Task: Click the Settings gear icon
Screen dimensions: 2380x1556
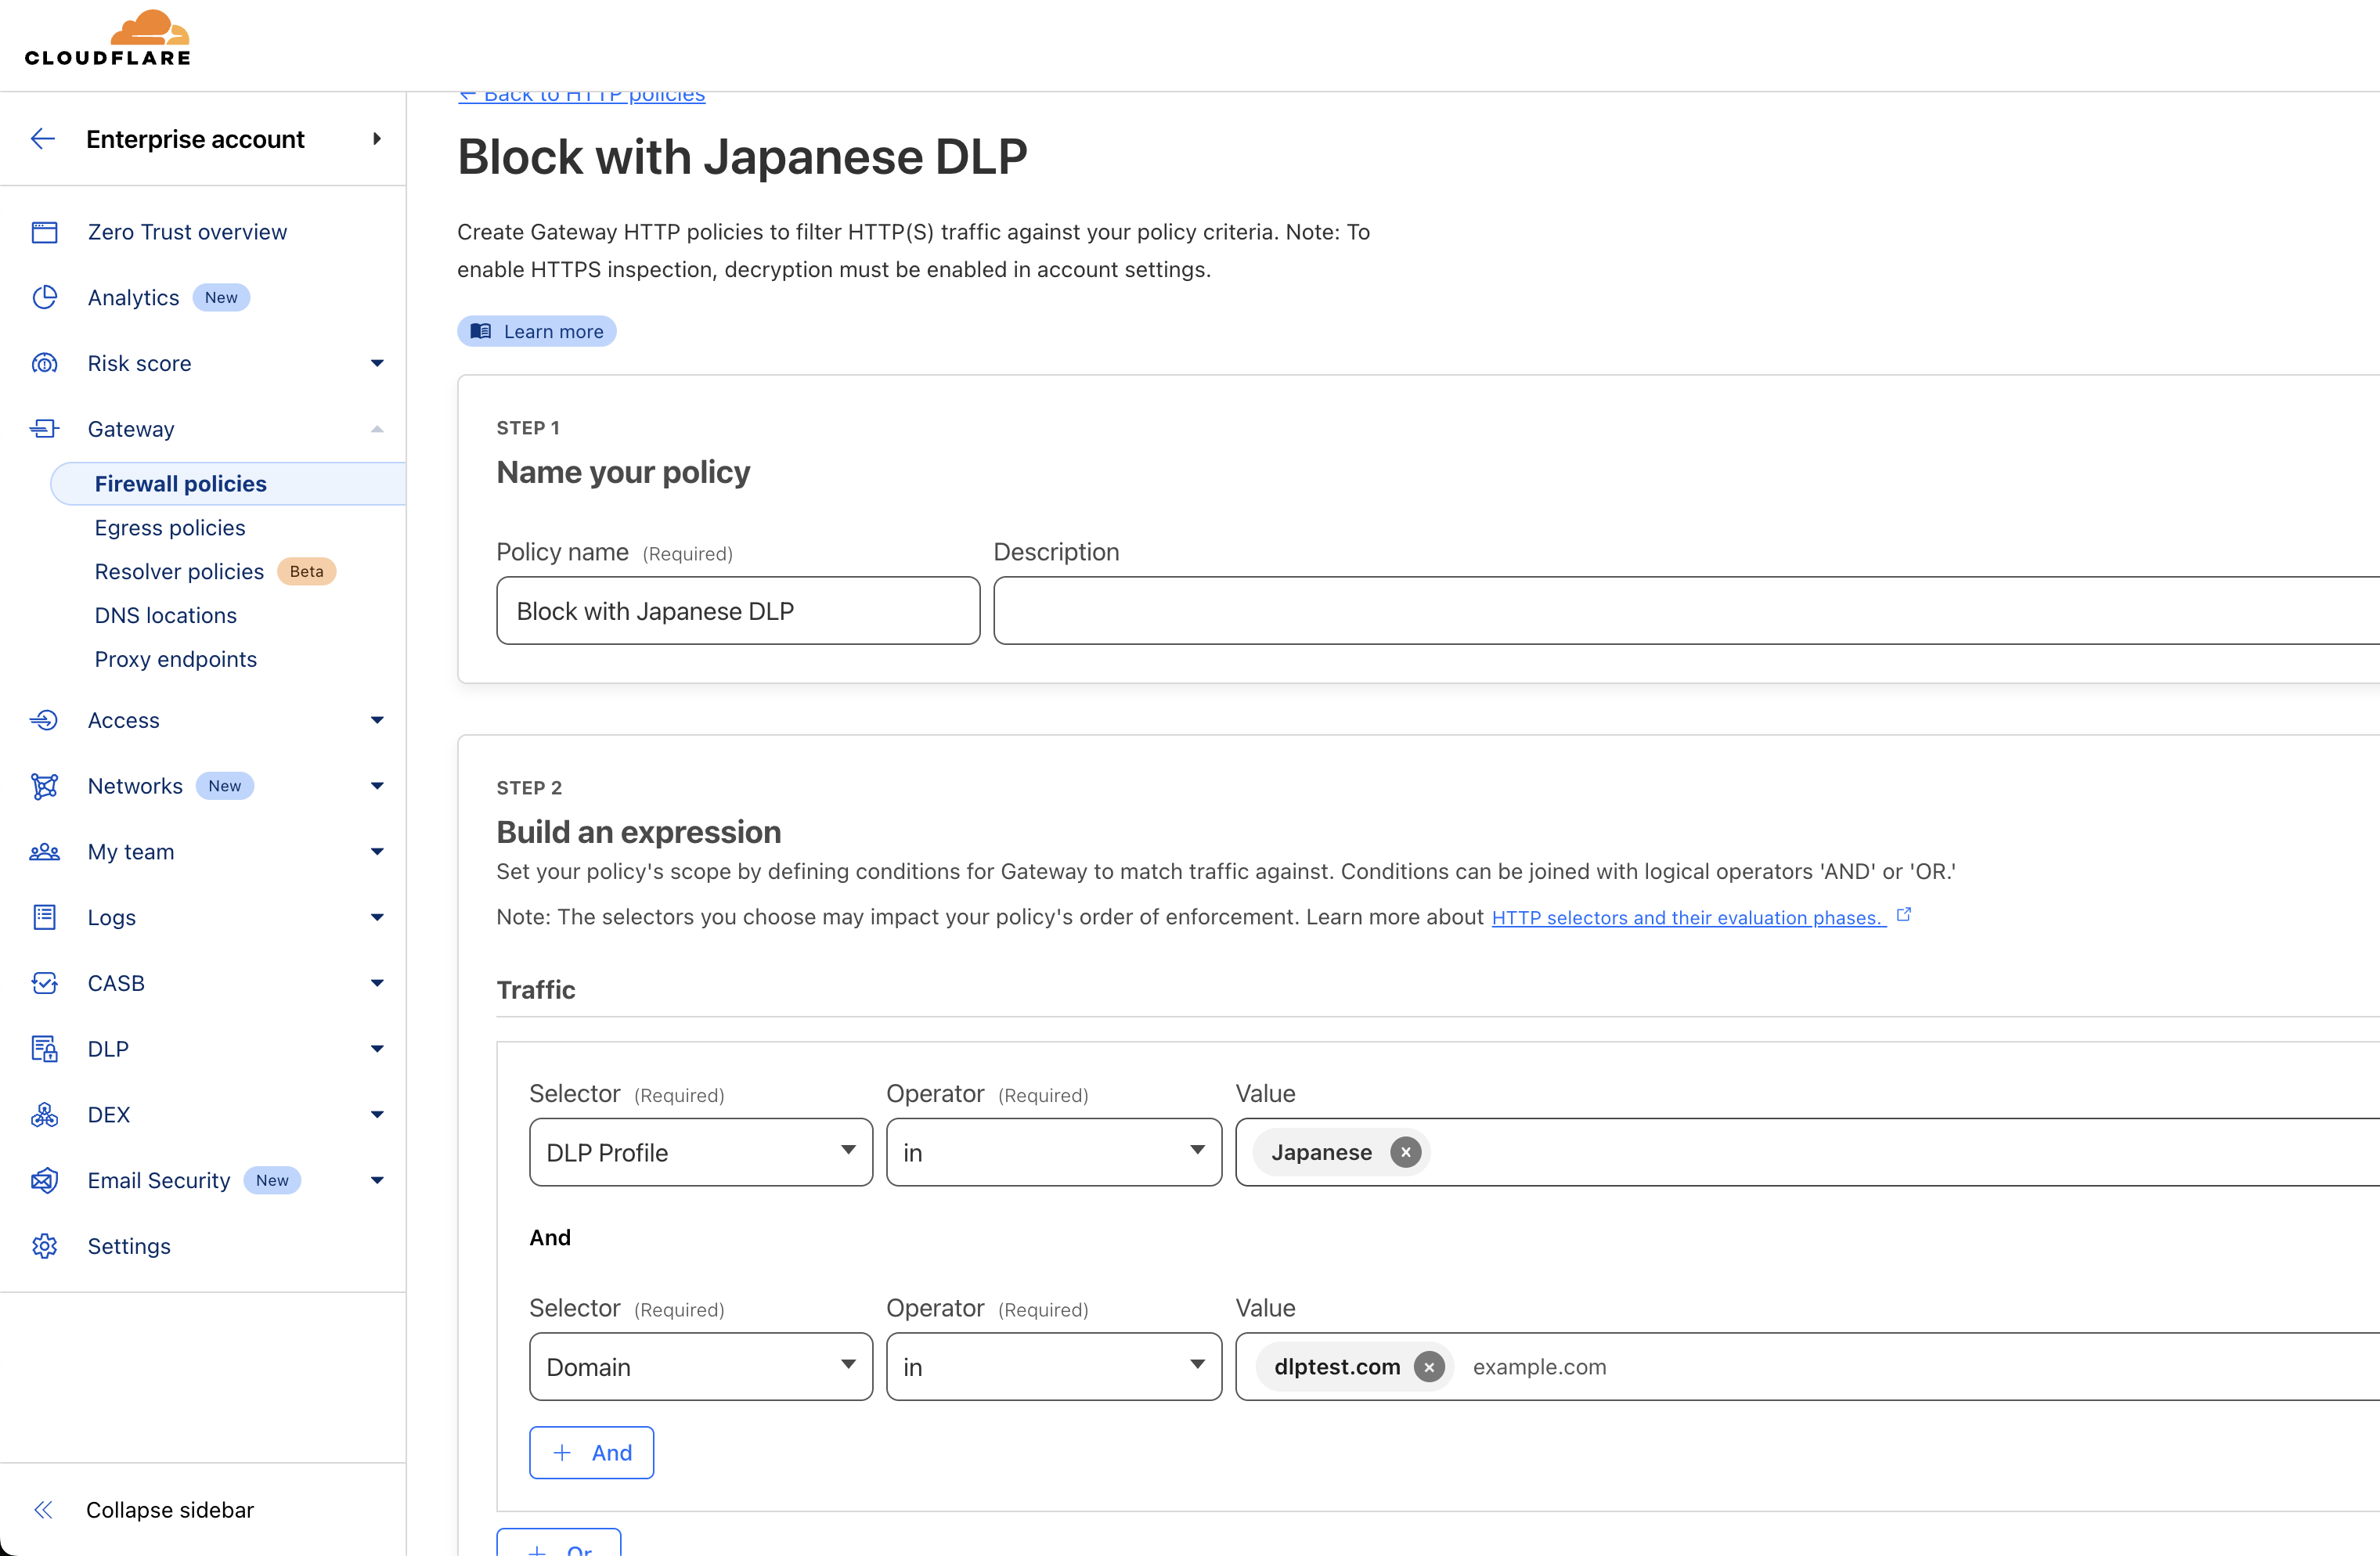Action: tap(45, 1246)
